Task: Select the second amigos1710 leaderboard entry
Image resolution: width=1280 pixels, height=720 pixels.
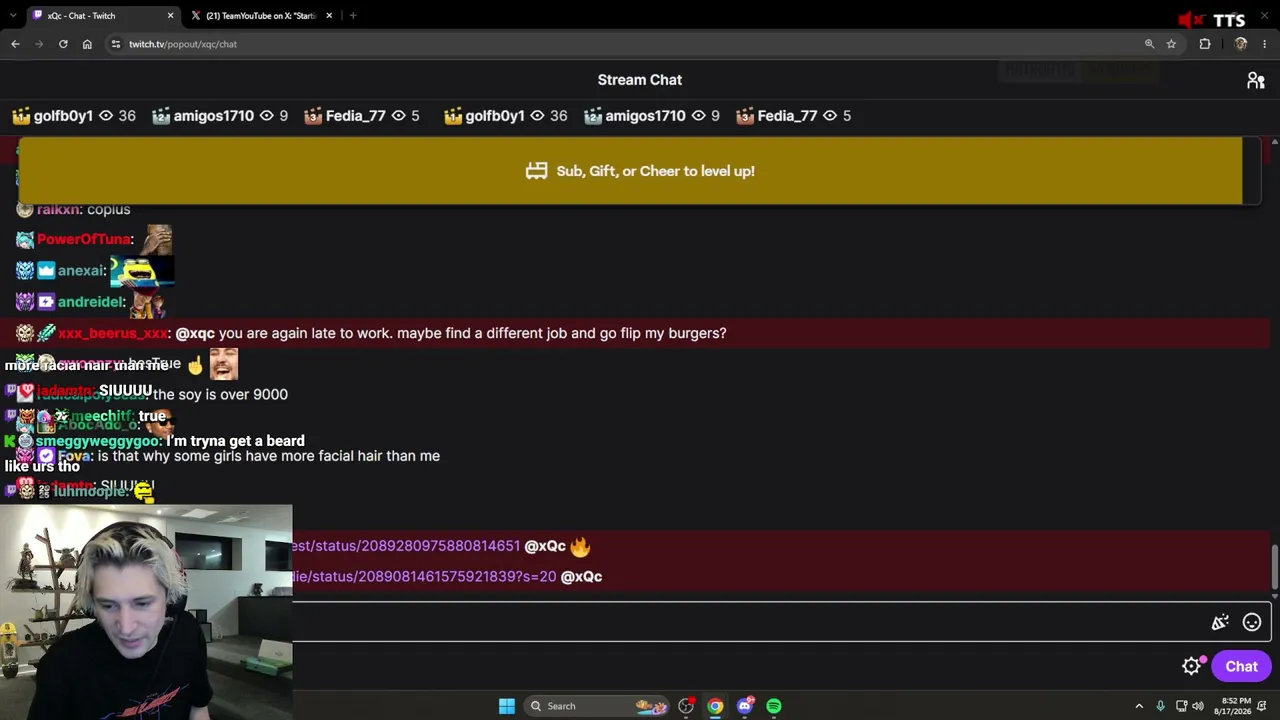Action: pyautogui.click(x=651, y=116)
